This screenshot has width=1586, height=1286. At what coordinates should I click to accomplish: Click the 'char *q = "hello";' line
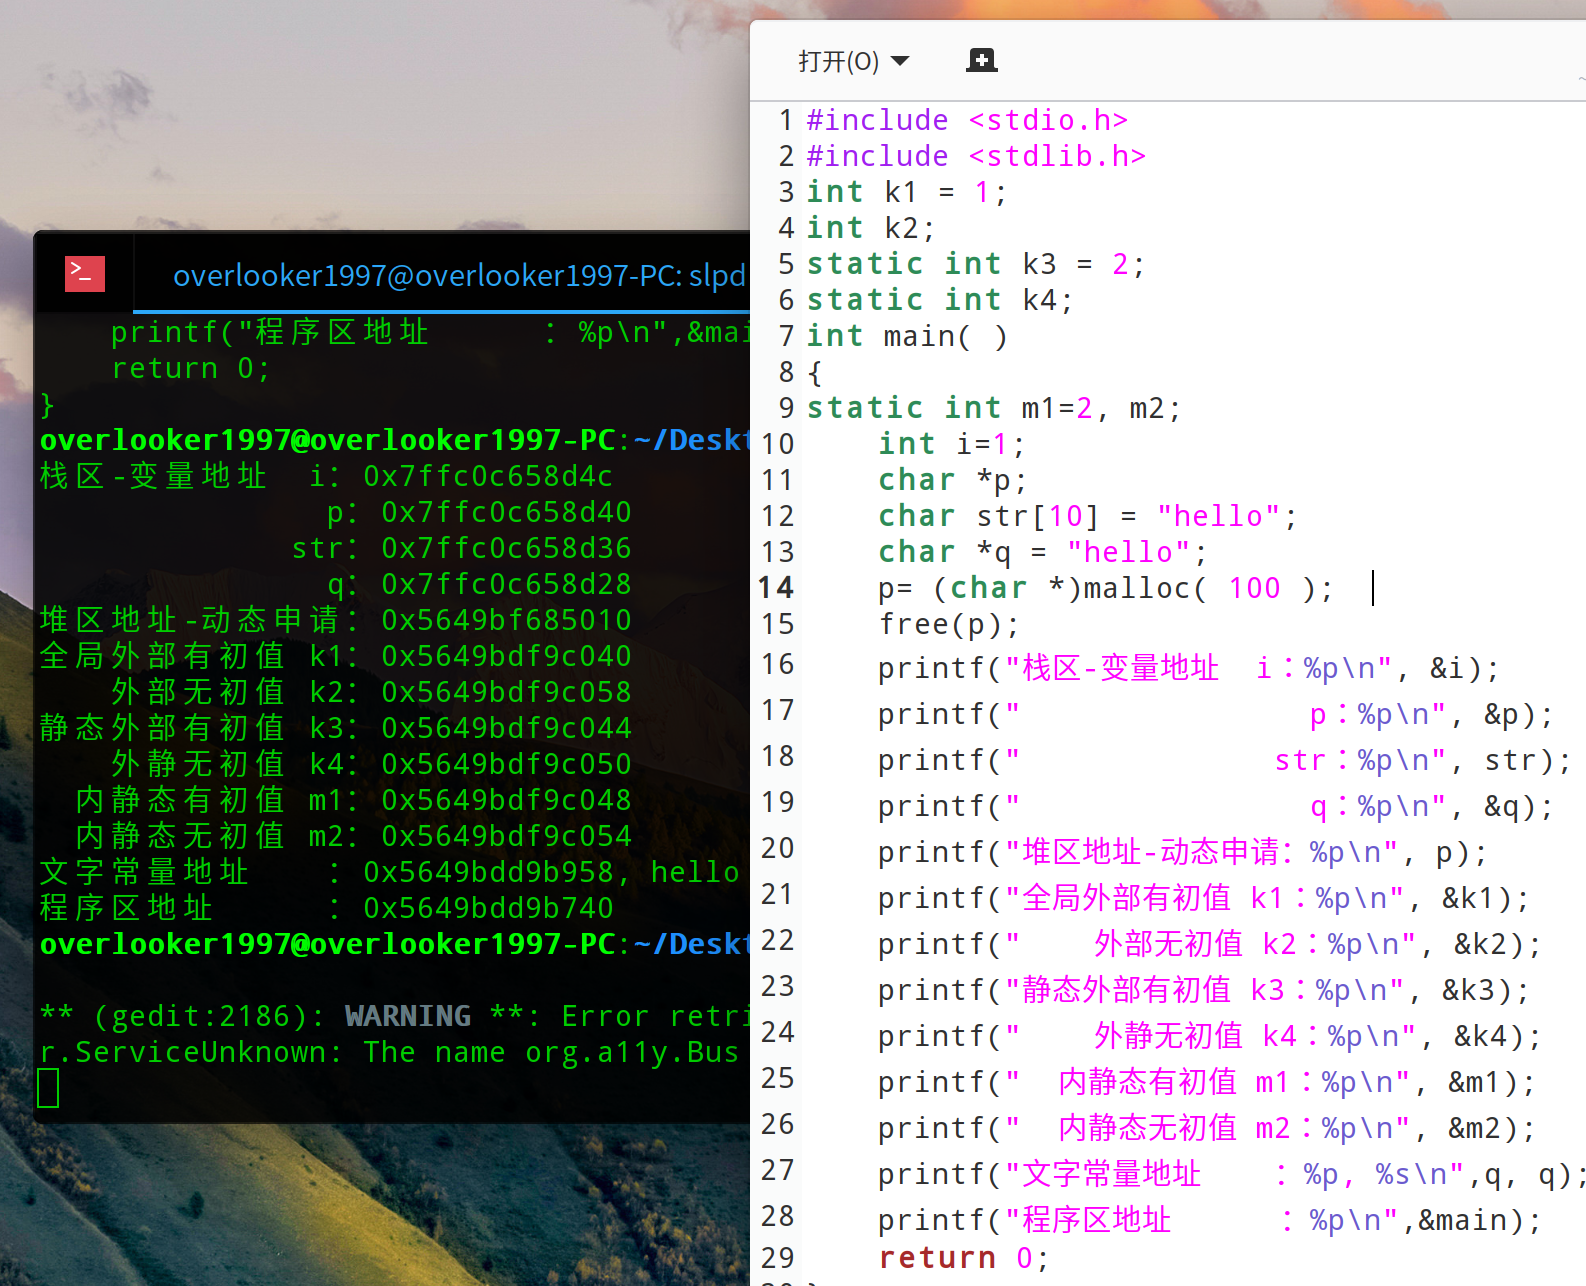1043,552
